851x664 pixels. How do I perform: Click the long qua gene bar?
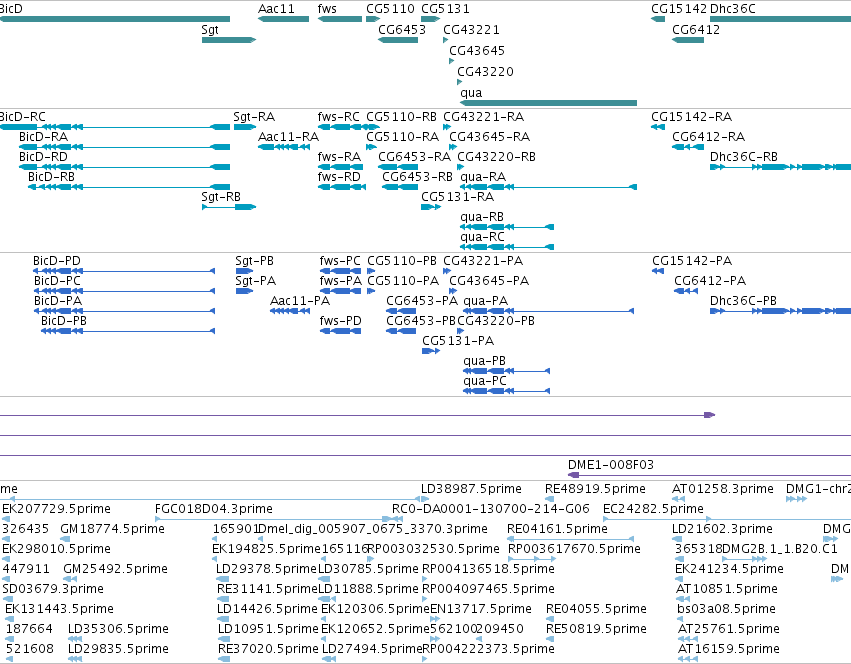click(x=548, y=103)
